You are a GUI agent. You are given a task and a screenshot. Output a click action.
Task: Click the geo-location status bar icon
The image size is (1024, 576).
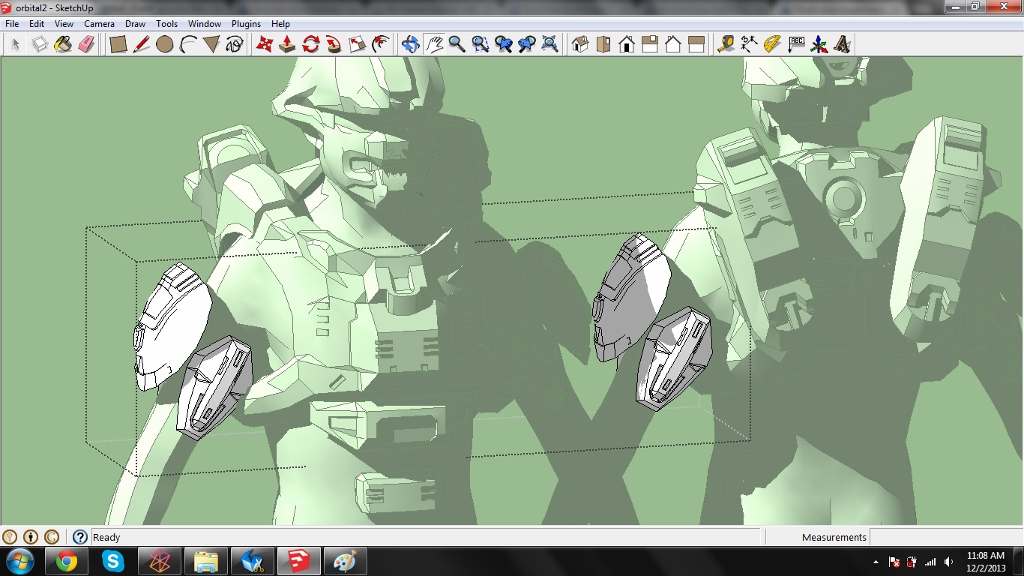pos(10,537)
